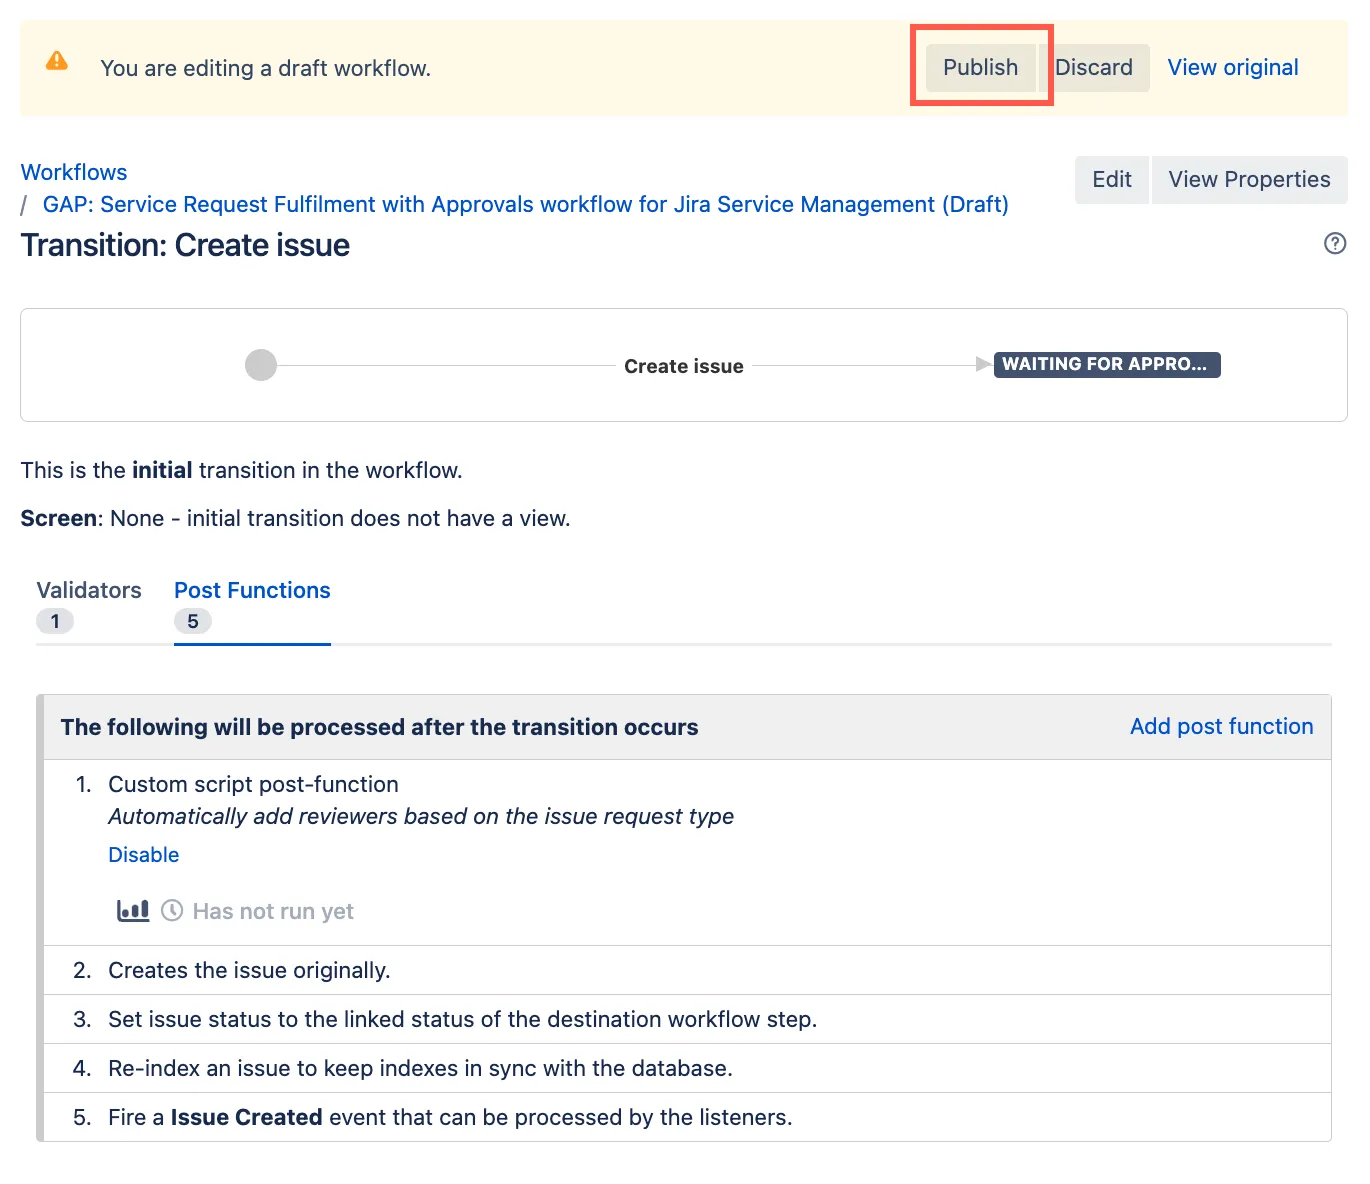Click the Automatically add reviewers description

421,816
